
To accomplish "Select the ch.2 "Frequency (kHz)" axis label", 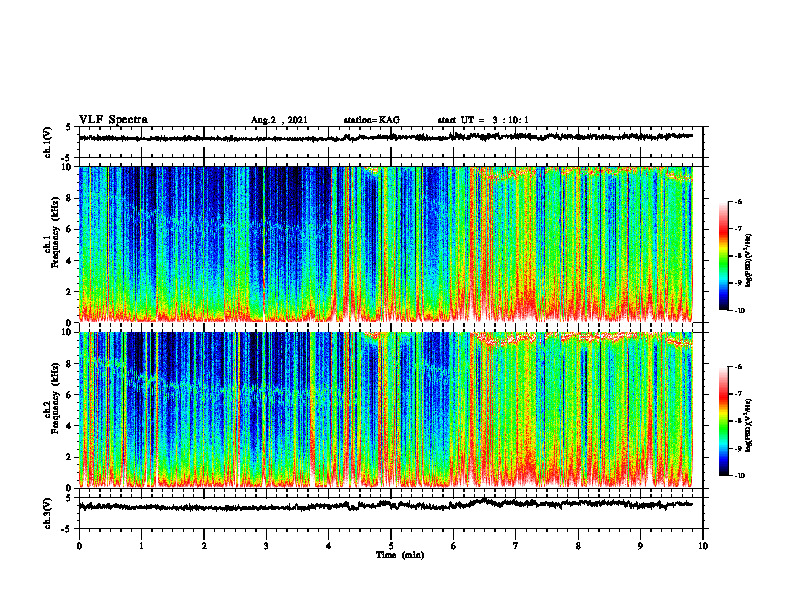I will tap(55, 399).
